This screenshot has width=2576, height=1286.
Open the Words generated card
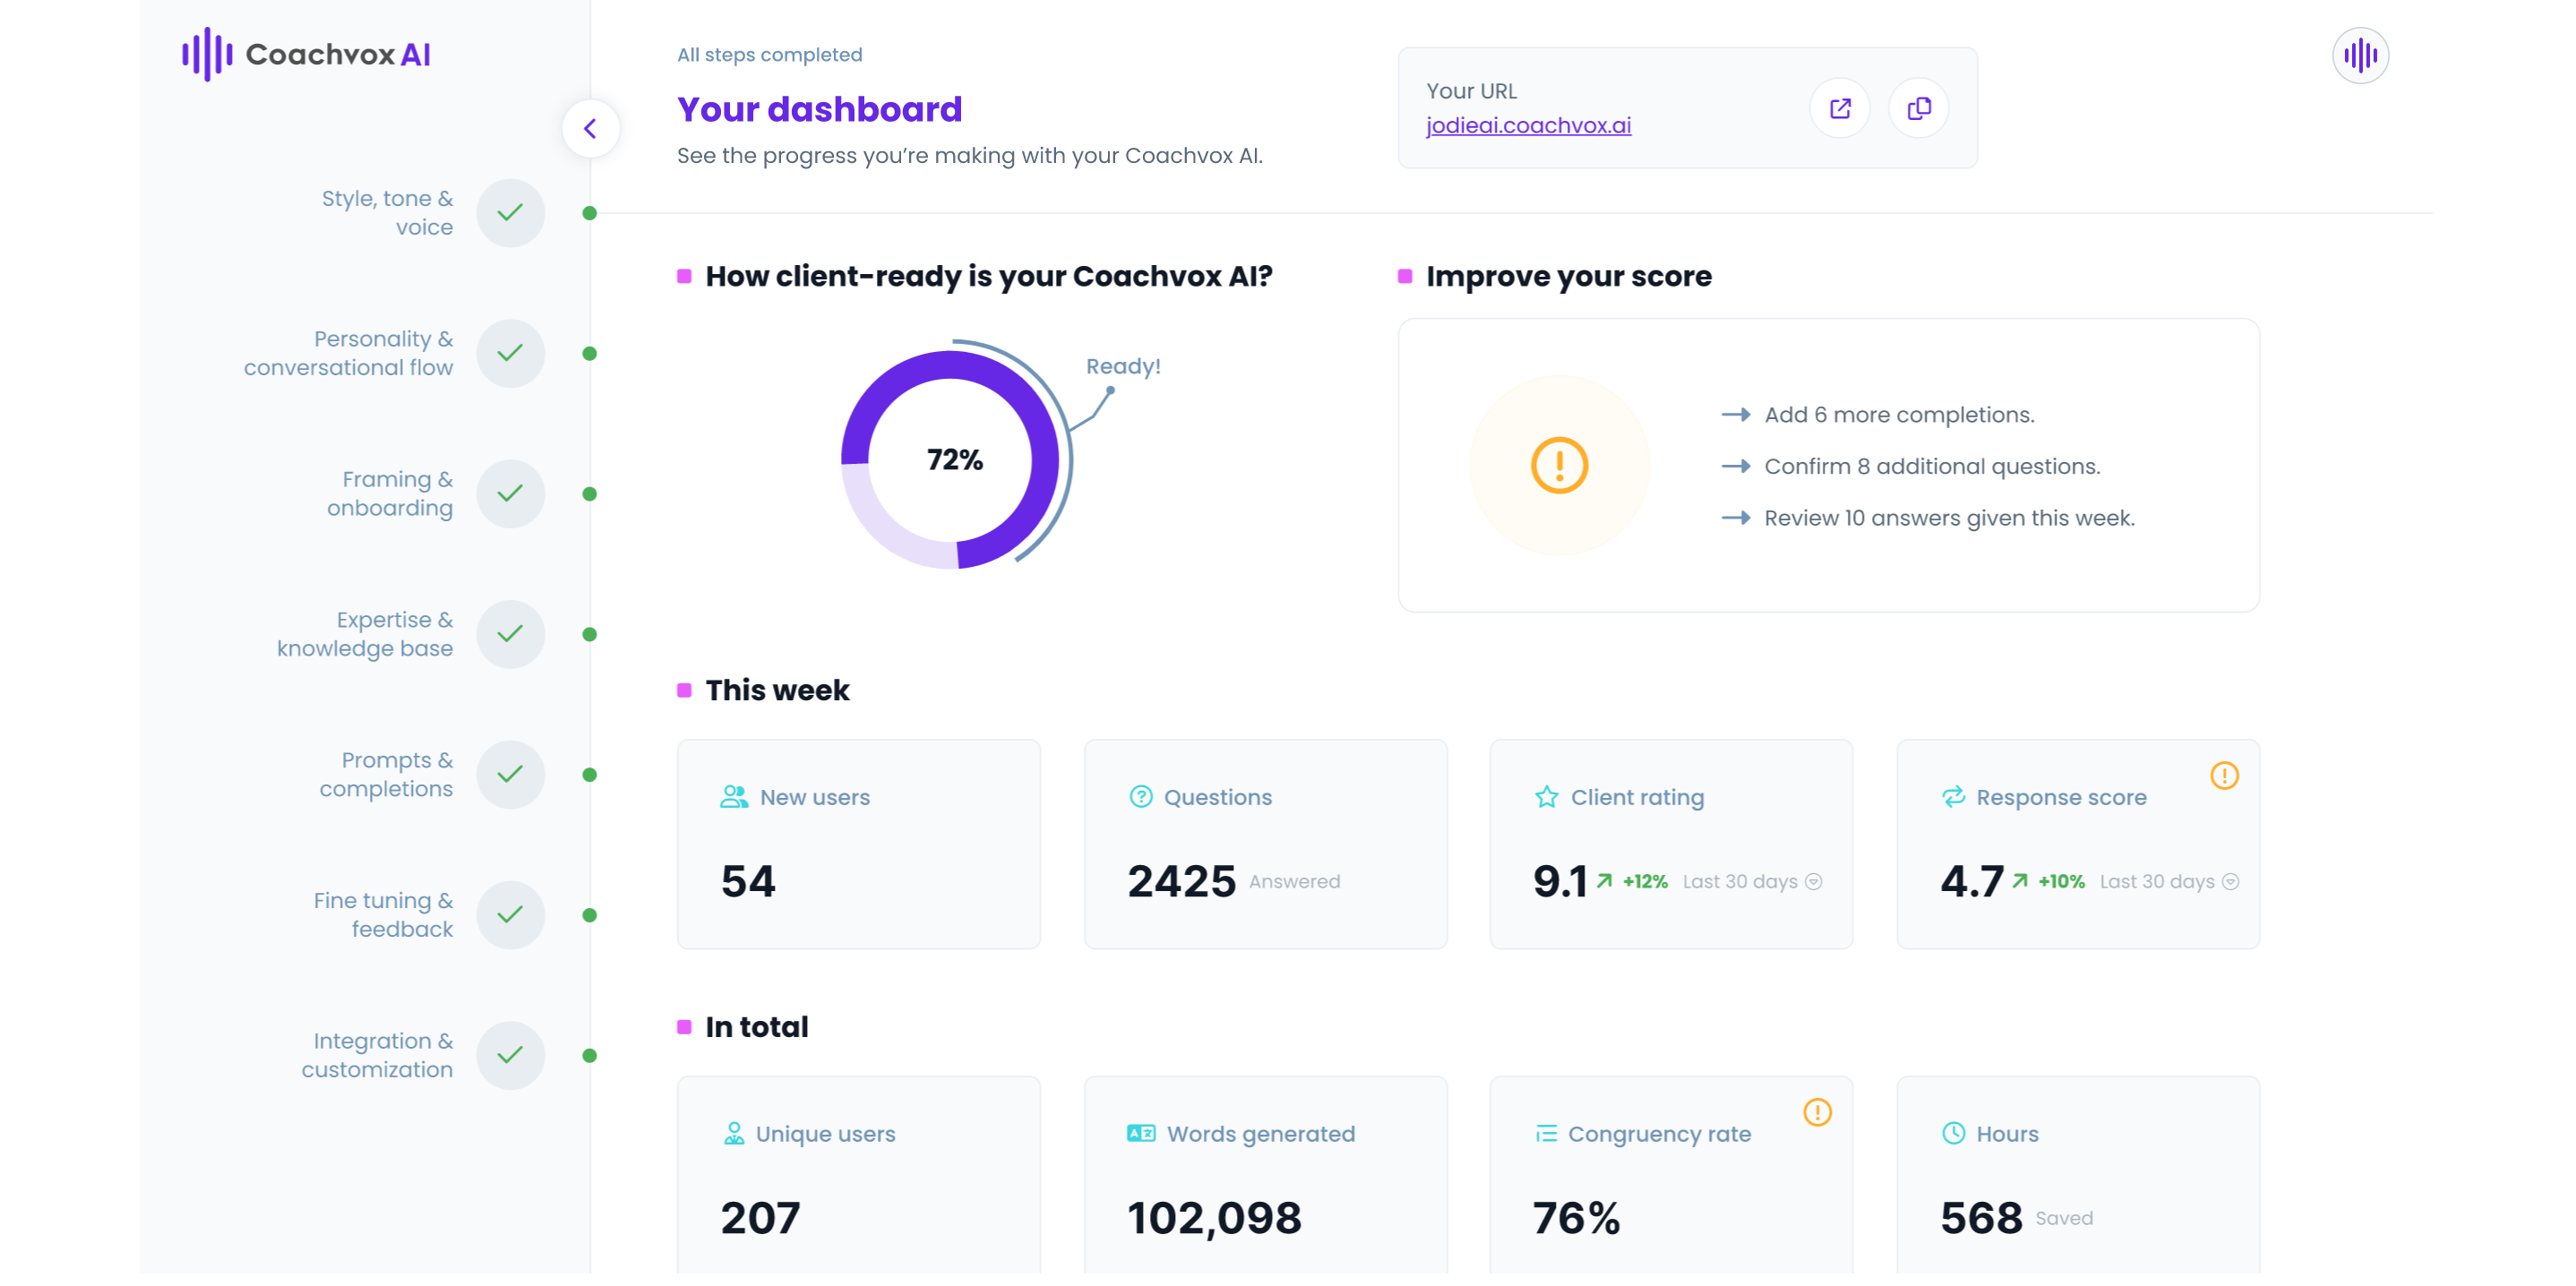point(1265,1180)
